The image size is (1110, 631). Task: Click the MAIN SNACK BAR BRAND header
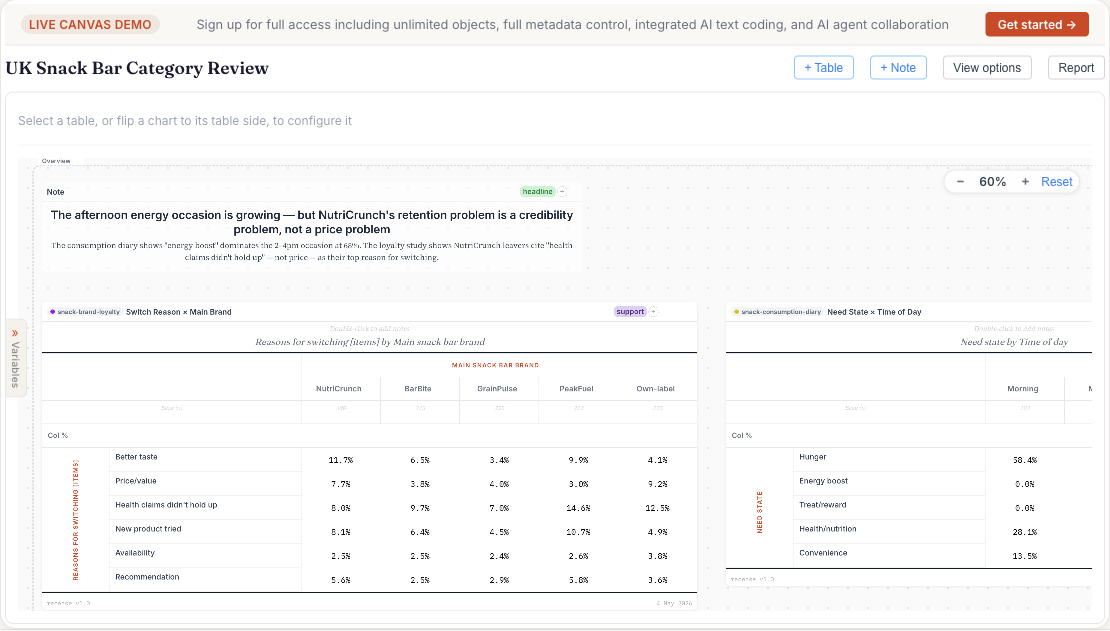495,365
